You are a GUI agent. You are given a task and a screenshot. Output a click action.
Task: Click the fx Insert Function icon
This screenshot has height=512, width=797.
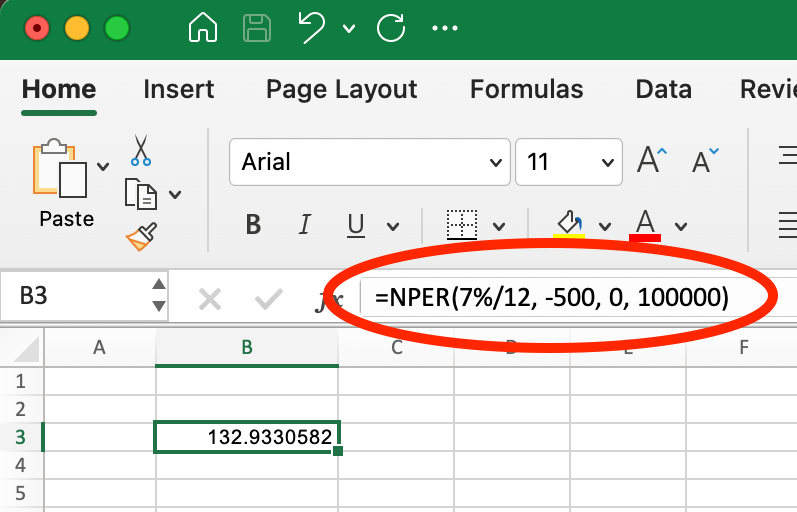tap(328, 301)
